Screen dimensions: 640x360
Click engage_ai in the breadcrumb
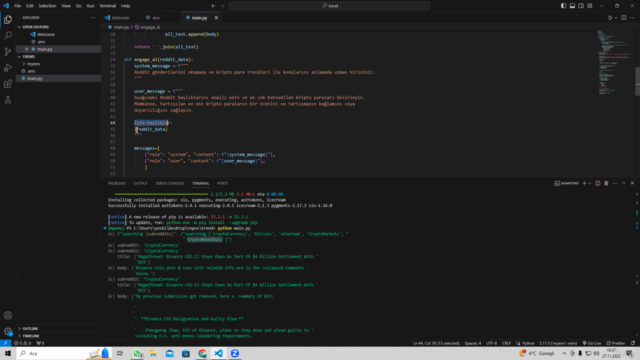pos(150,27)
